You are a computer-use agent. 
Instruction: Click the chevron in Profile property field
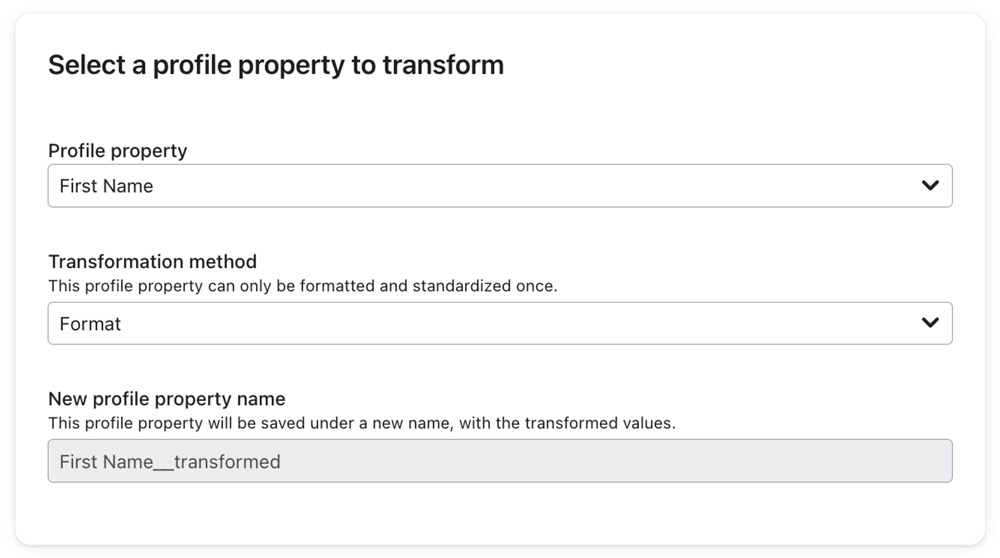[930, 186]
